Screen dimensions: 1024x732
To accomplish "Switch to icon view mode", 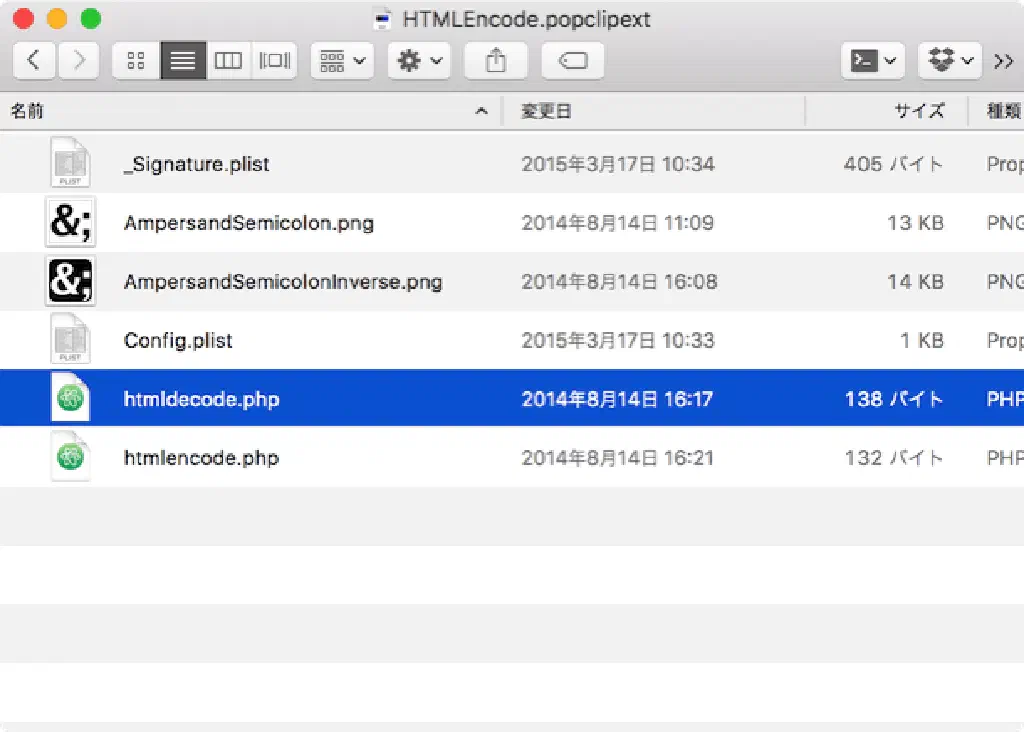I will point(136,61).
